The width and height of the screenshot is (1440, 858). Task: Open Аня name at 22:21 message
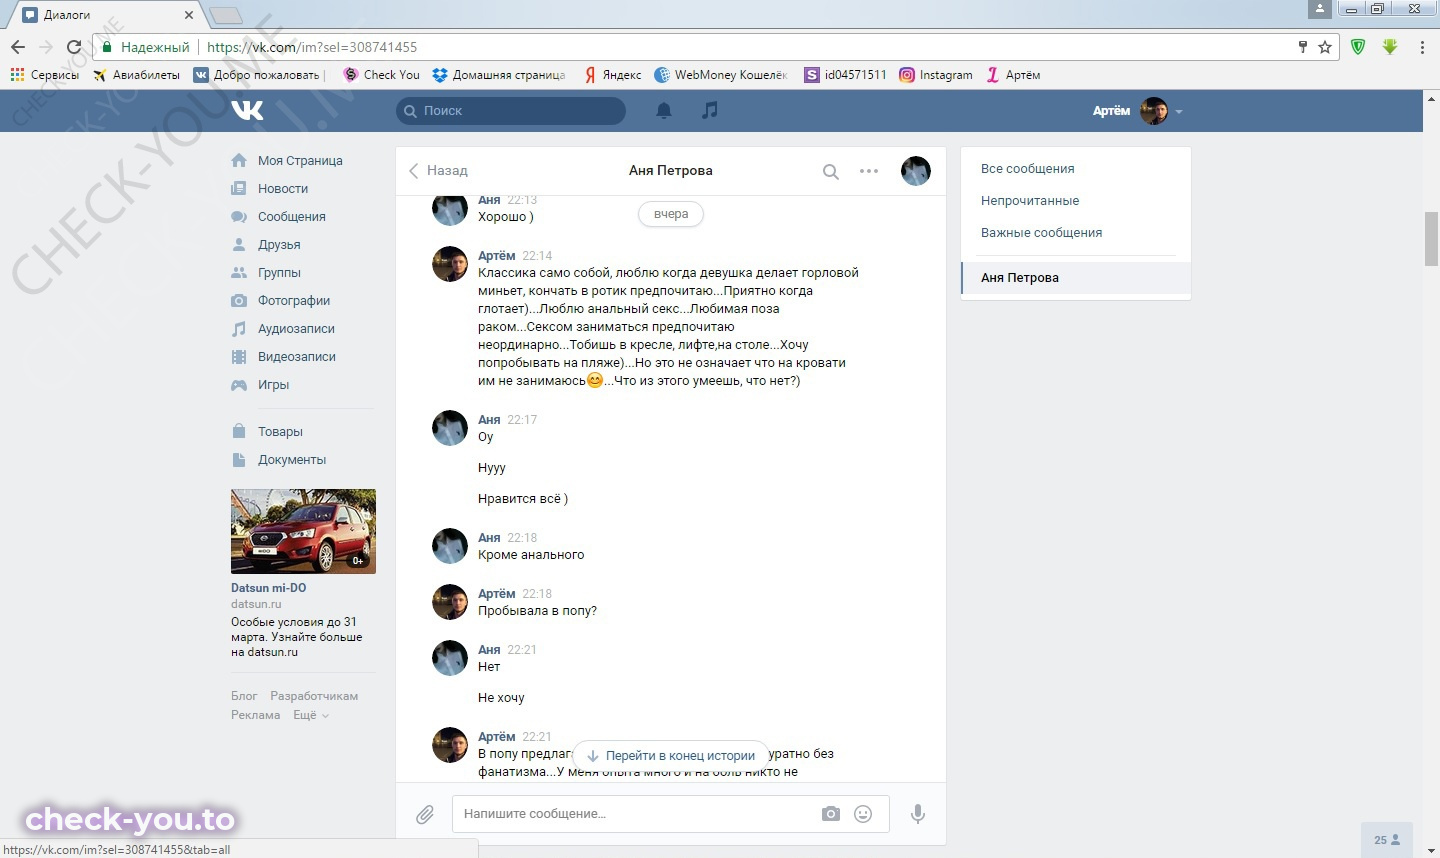coord(489,649)
